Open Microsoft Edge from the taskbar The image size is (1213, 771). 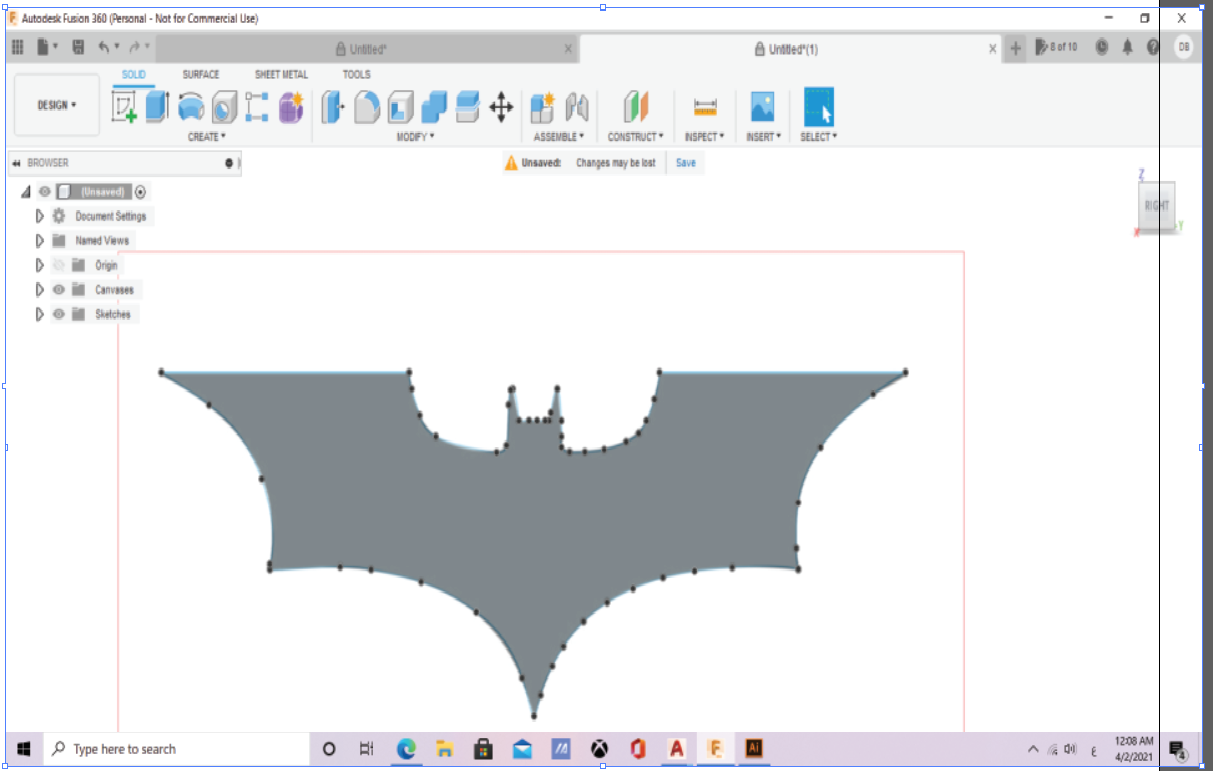[x=407, y=748]
